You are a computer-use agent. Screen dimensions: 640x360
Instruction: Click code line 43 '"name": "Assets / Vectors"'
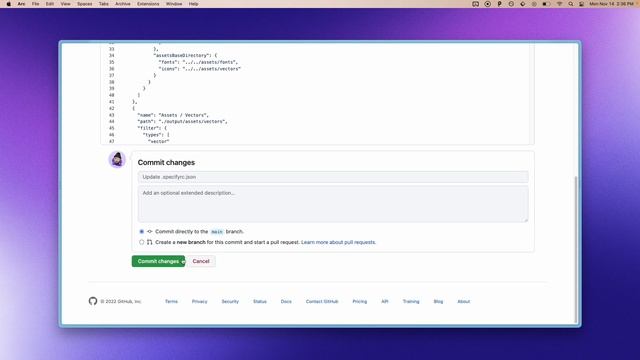[x=173, y=115]
